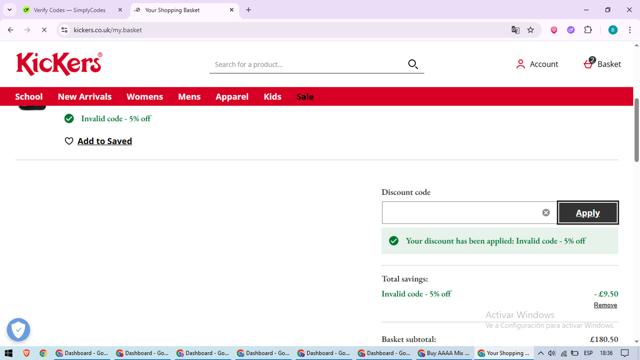Clear the discount code field
The width and height of the screenshot is (640, 360).
click(x=546, y=213)
